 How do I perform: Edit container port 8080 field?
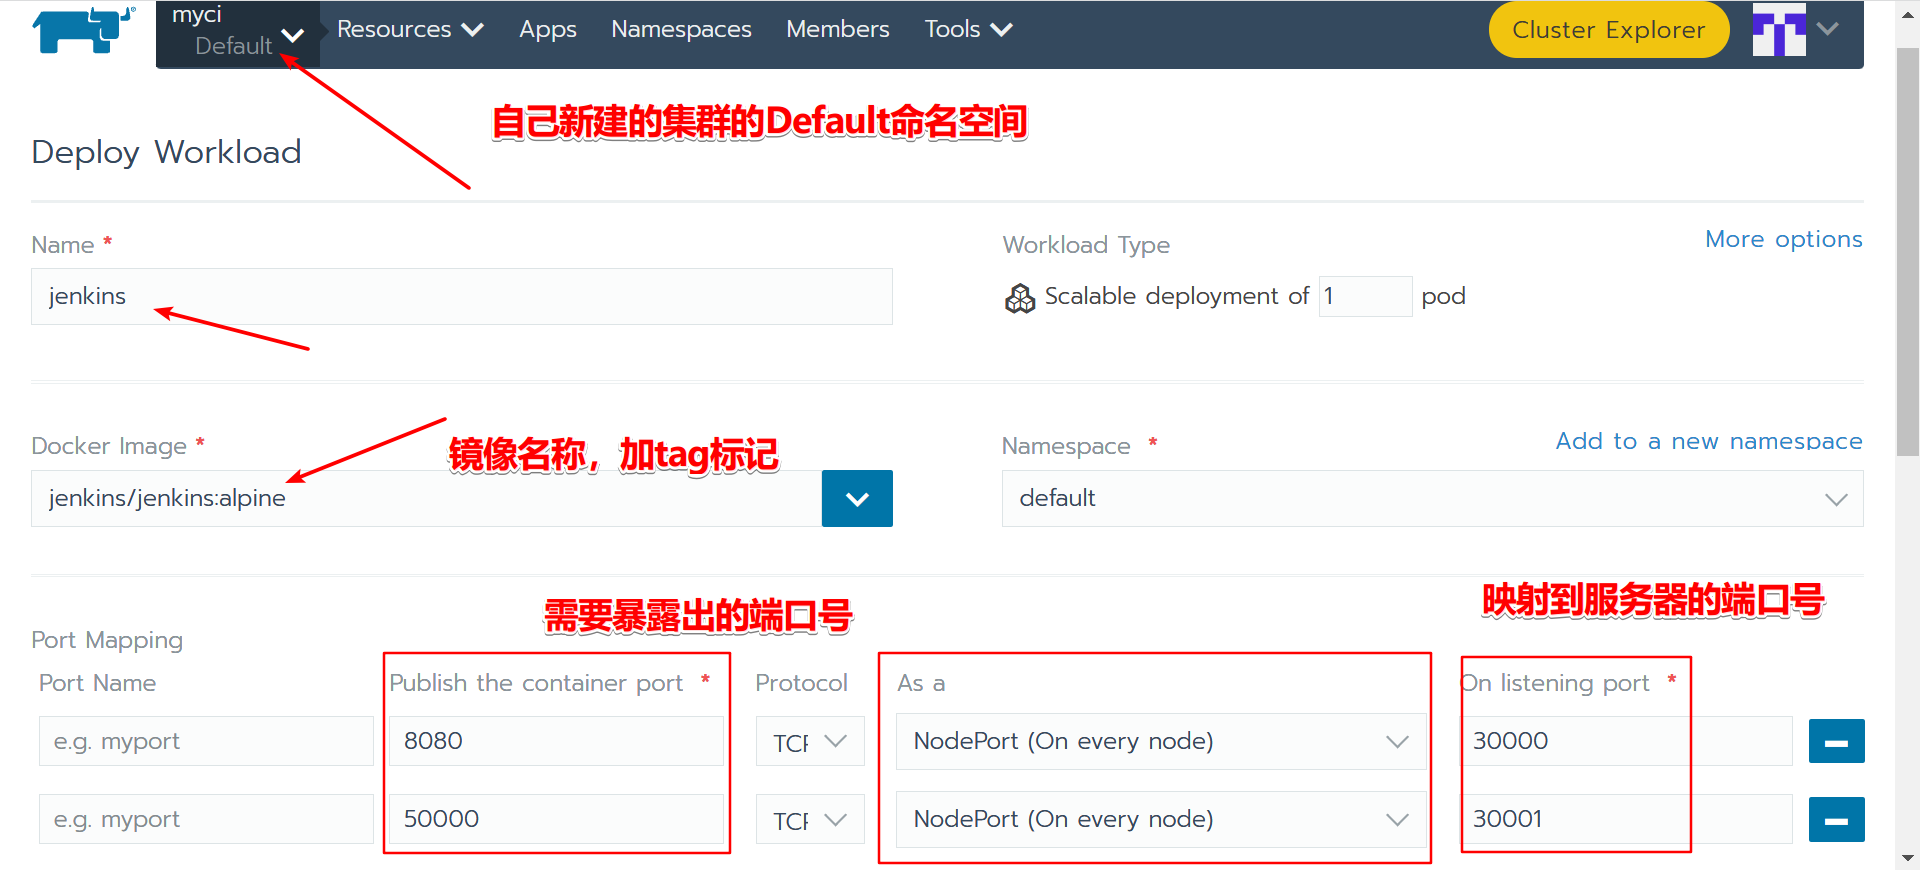(556, 741)
